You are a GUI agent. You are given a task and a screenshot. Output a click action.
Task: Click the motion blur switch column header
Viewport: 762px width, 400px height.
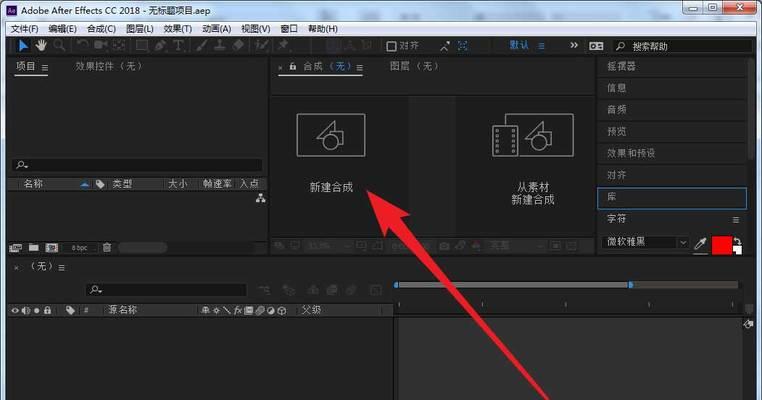(x=260, y=310)
